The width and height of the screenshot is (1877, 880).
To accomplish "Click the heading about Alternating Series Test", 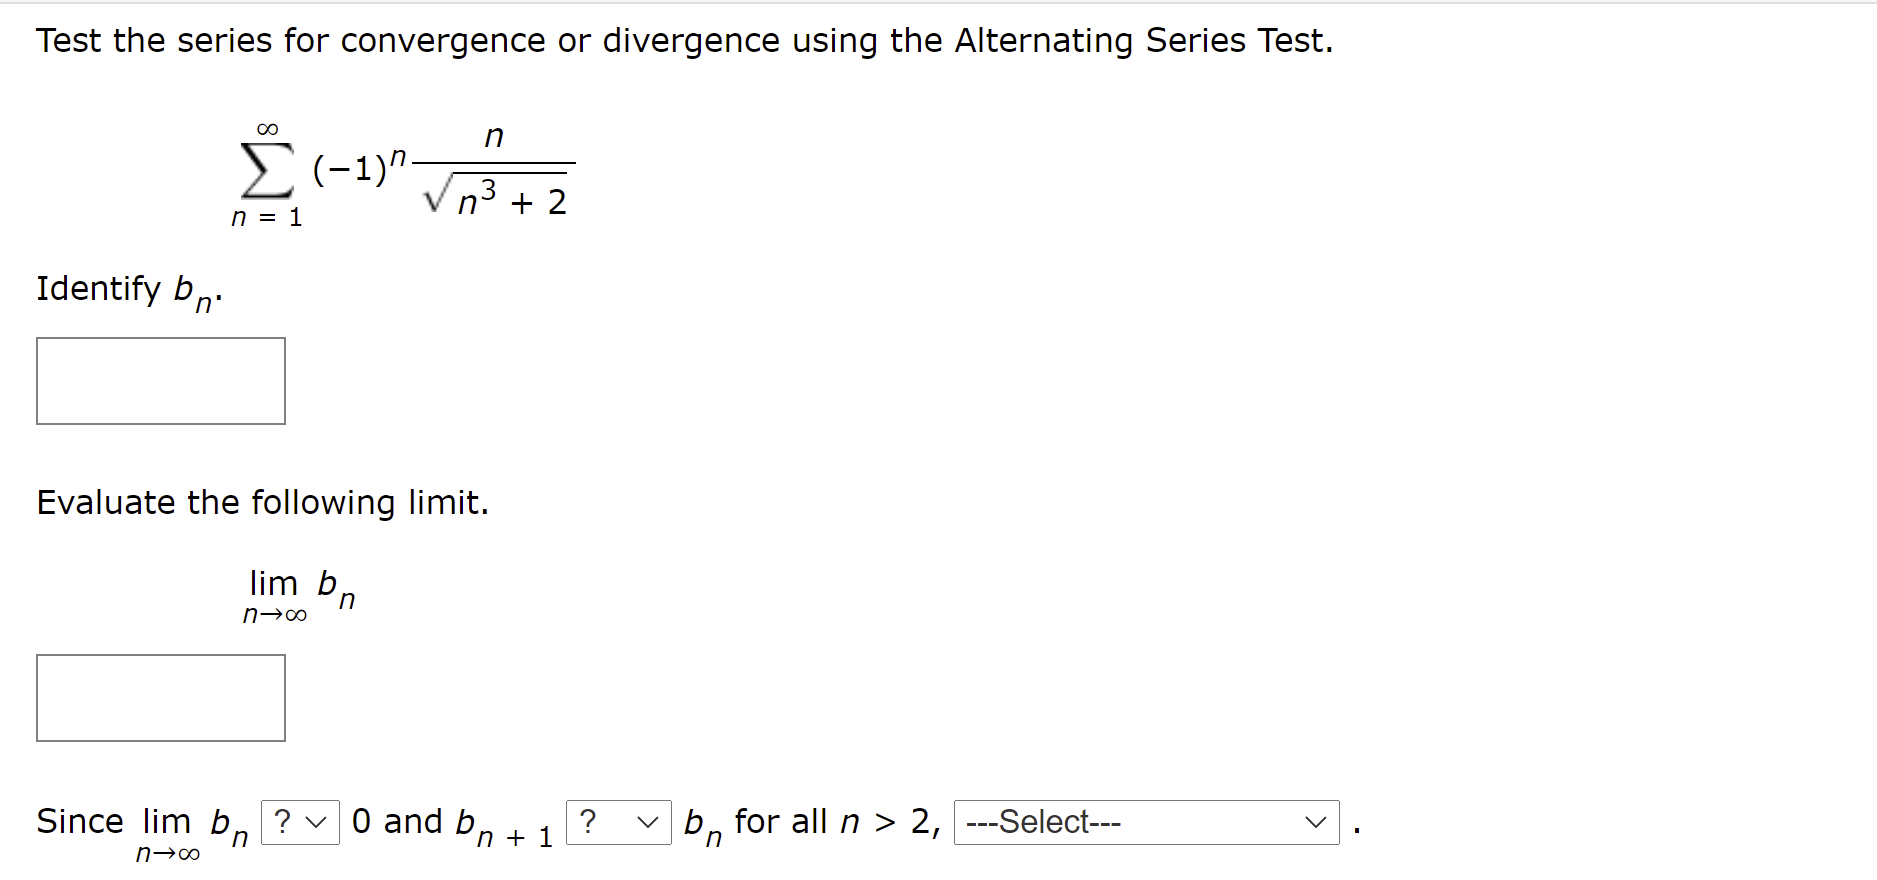I will click(x=685, y=41).
